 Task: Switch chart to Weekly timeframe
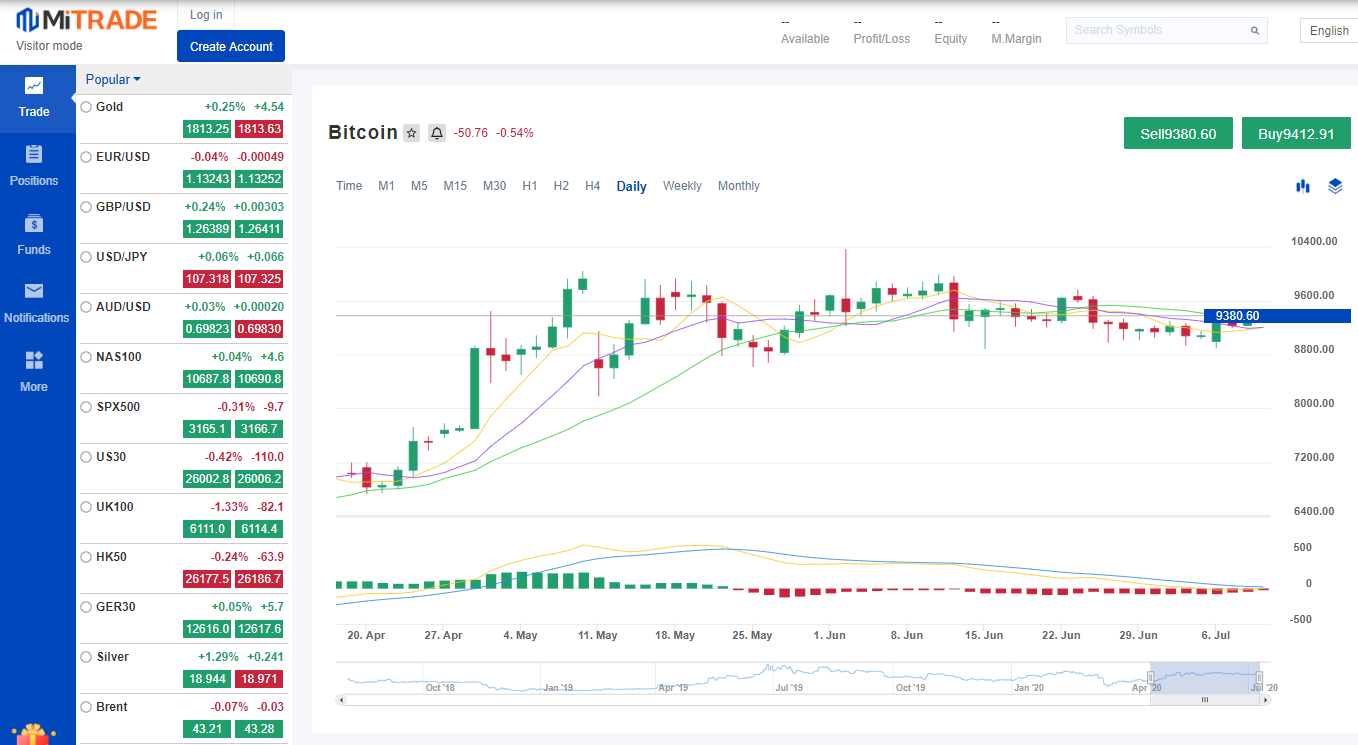coord(682,186)
